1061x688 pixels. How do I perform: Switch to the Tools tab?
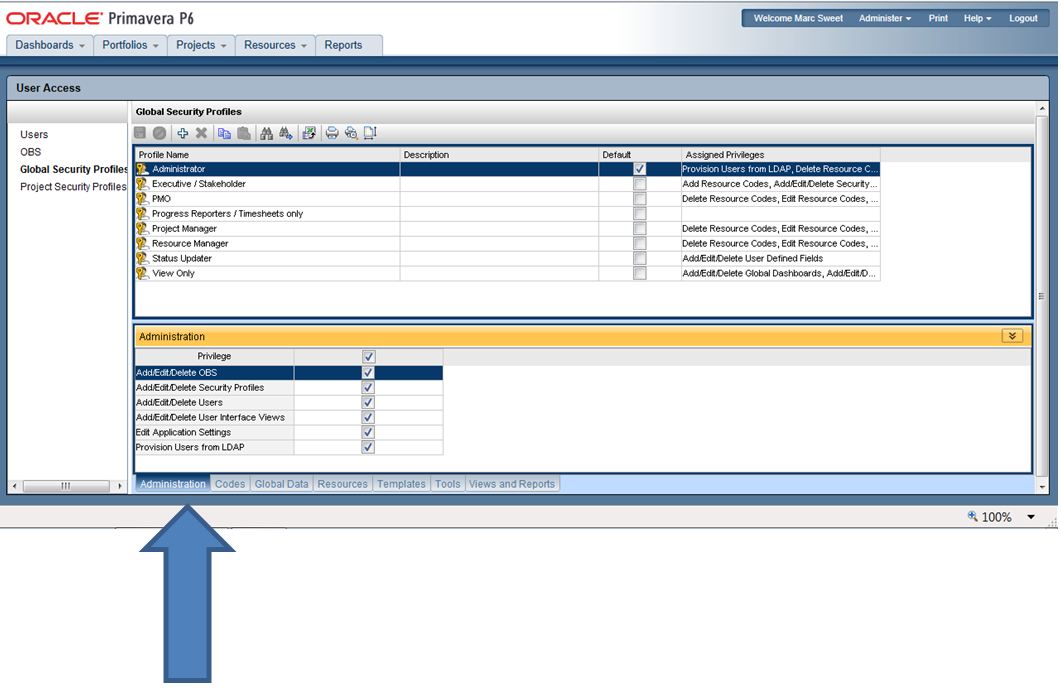(447, 484)
